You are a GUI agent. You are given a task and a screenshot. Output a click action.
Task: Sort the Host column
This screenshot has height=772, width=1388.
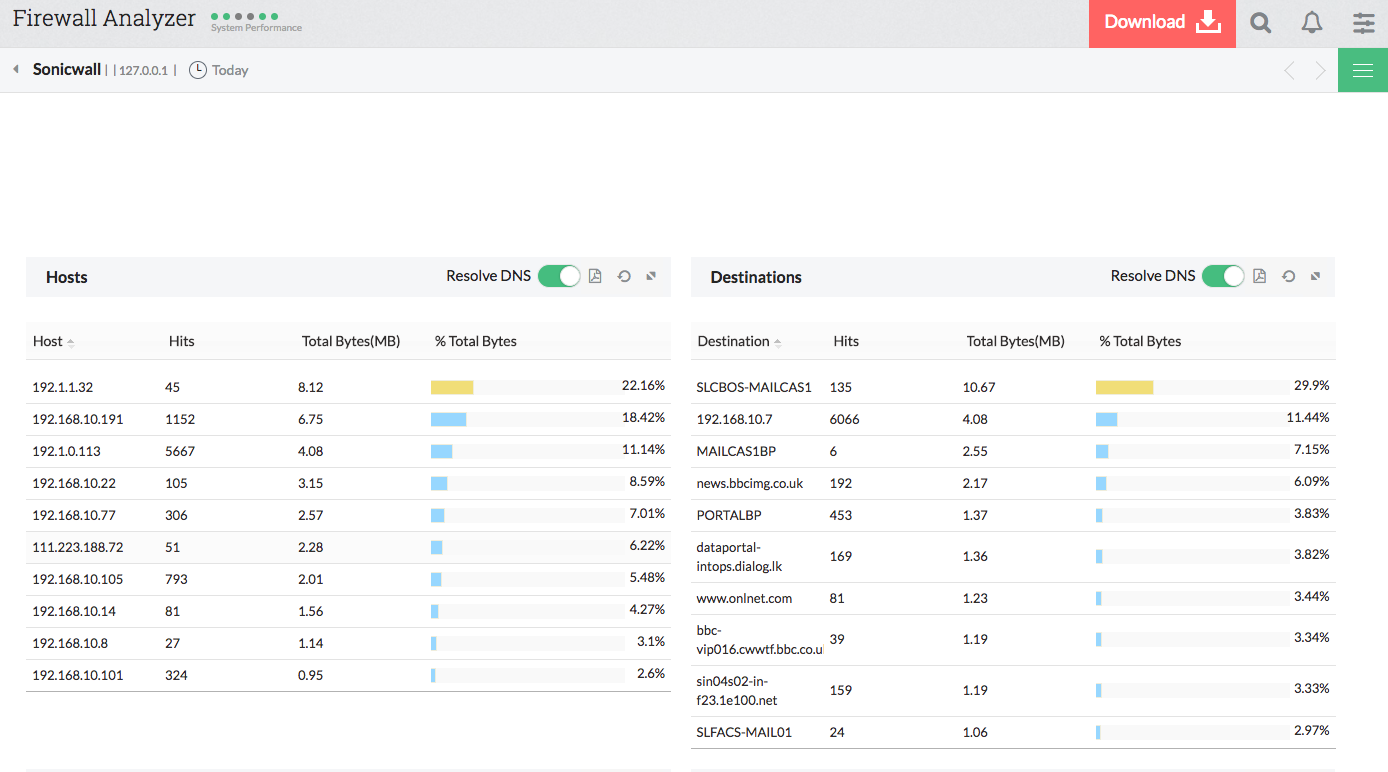coord(50,341)
